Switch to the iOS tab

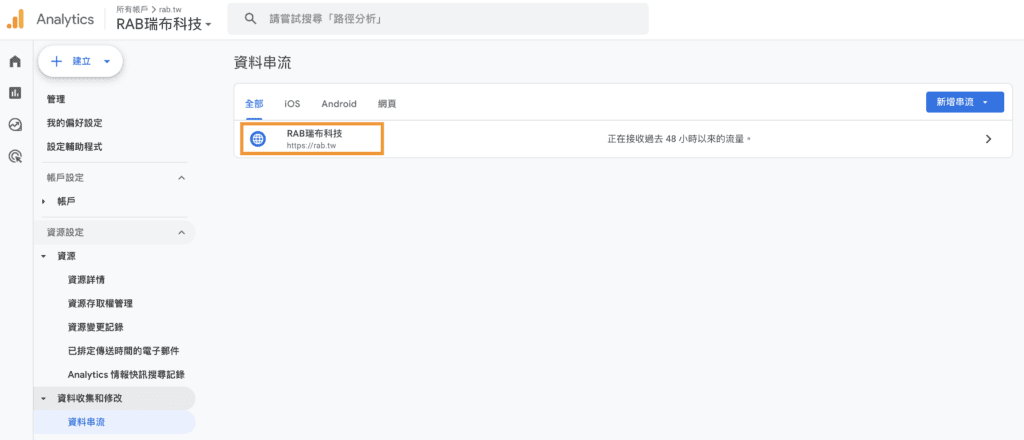292,103
